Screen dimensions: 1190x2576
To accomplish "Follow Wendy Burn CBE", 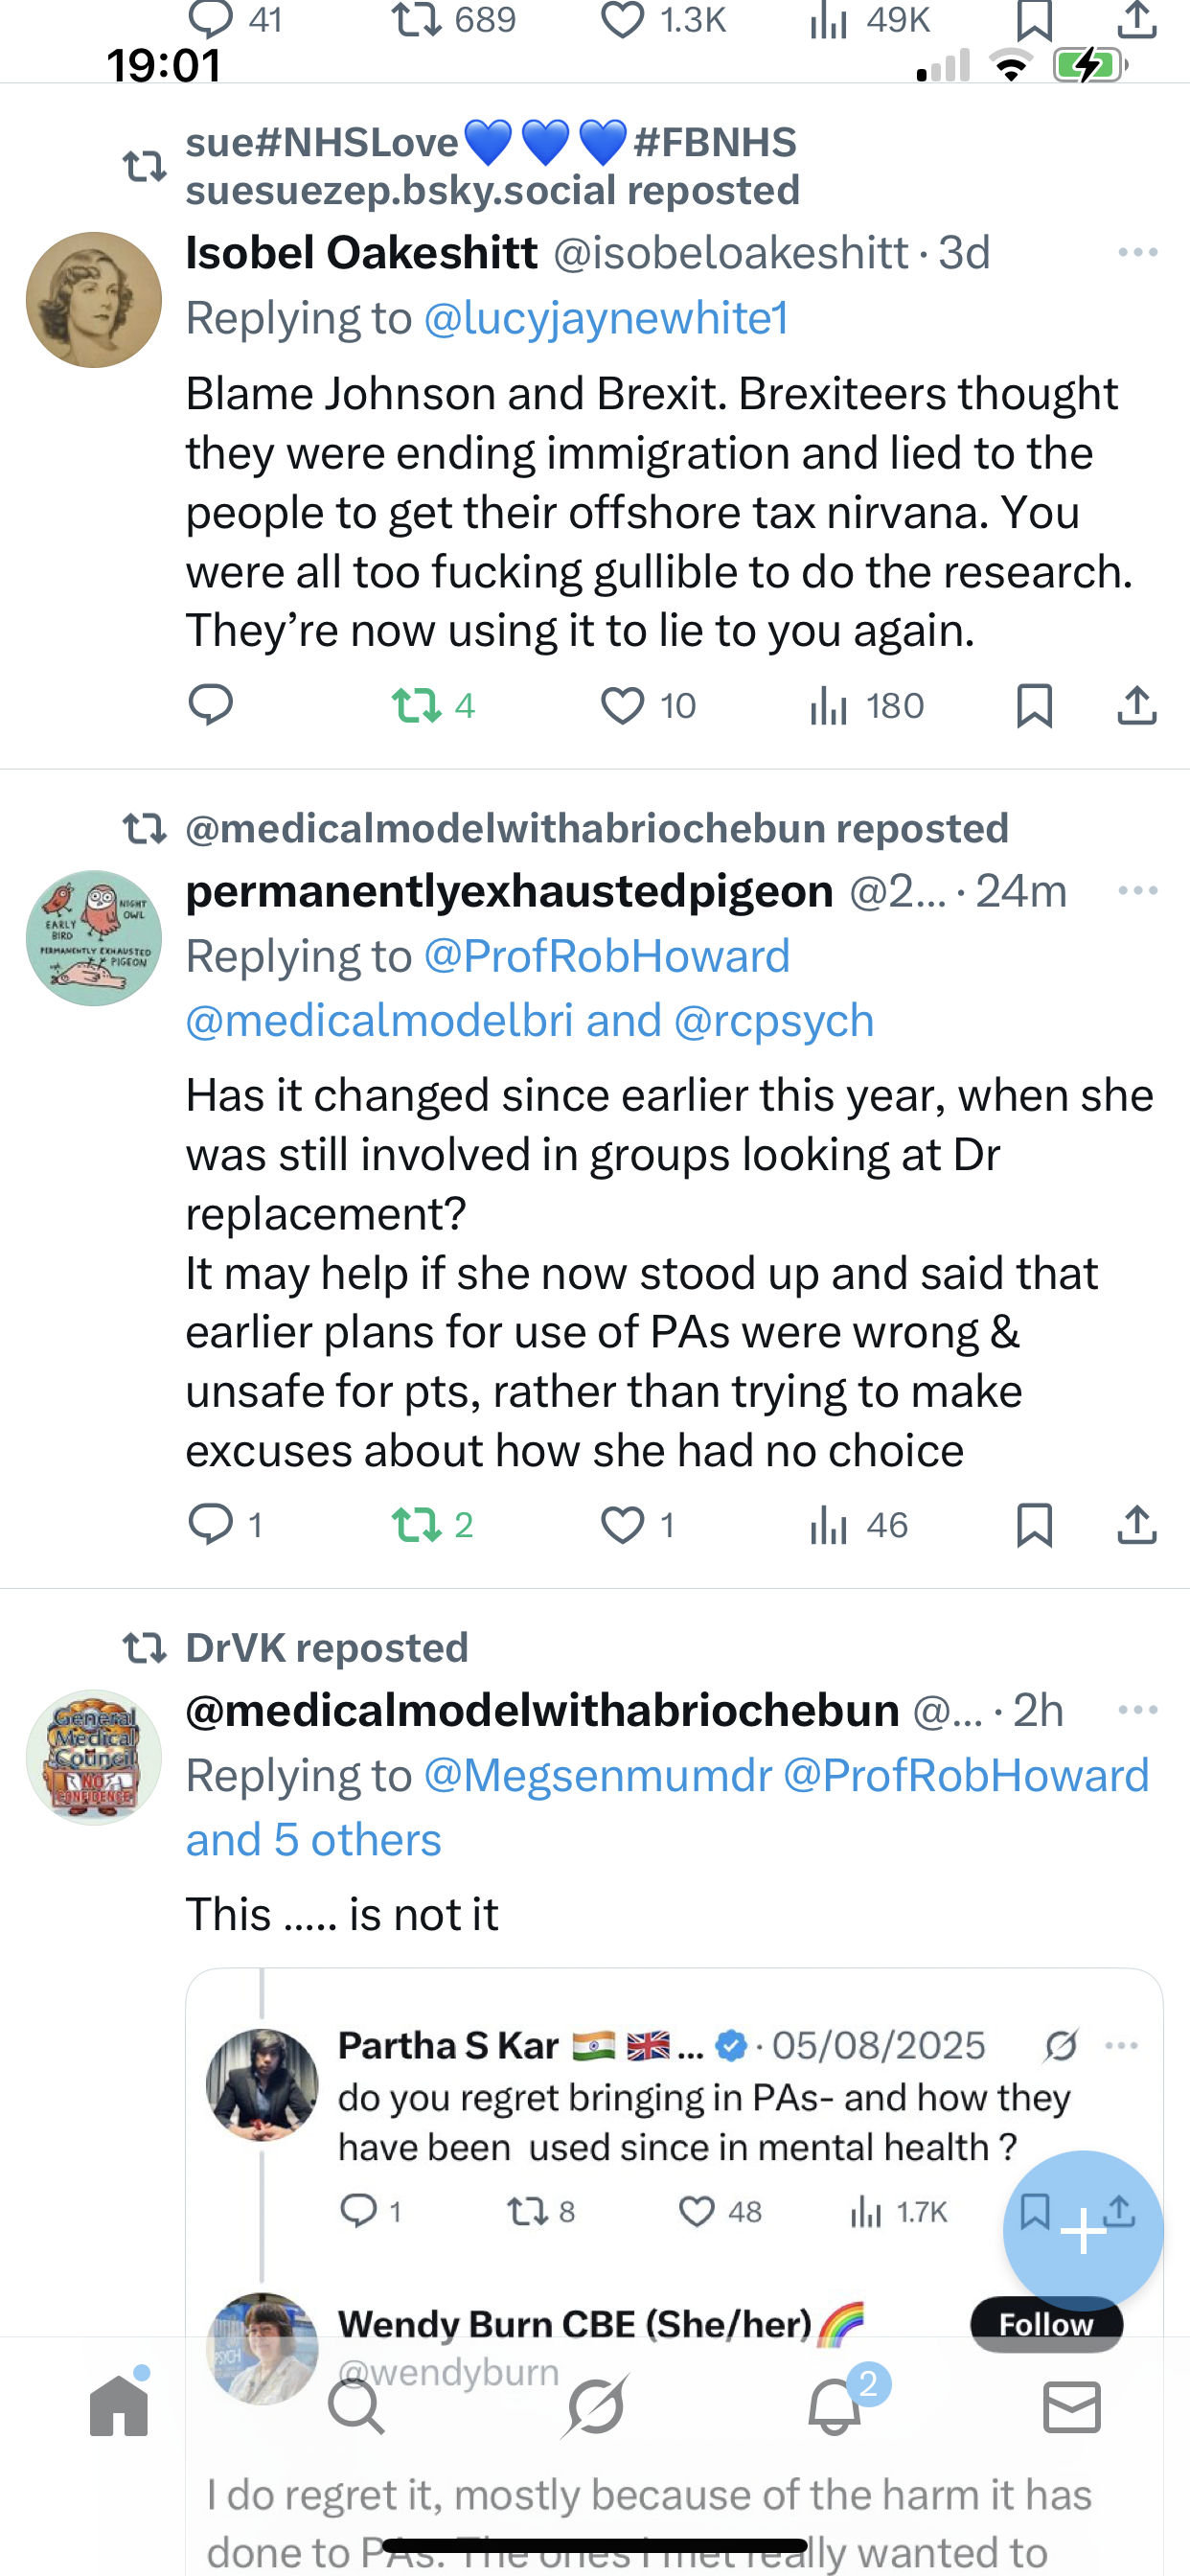I will [1046, 2323].
